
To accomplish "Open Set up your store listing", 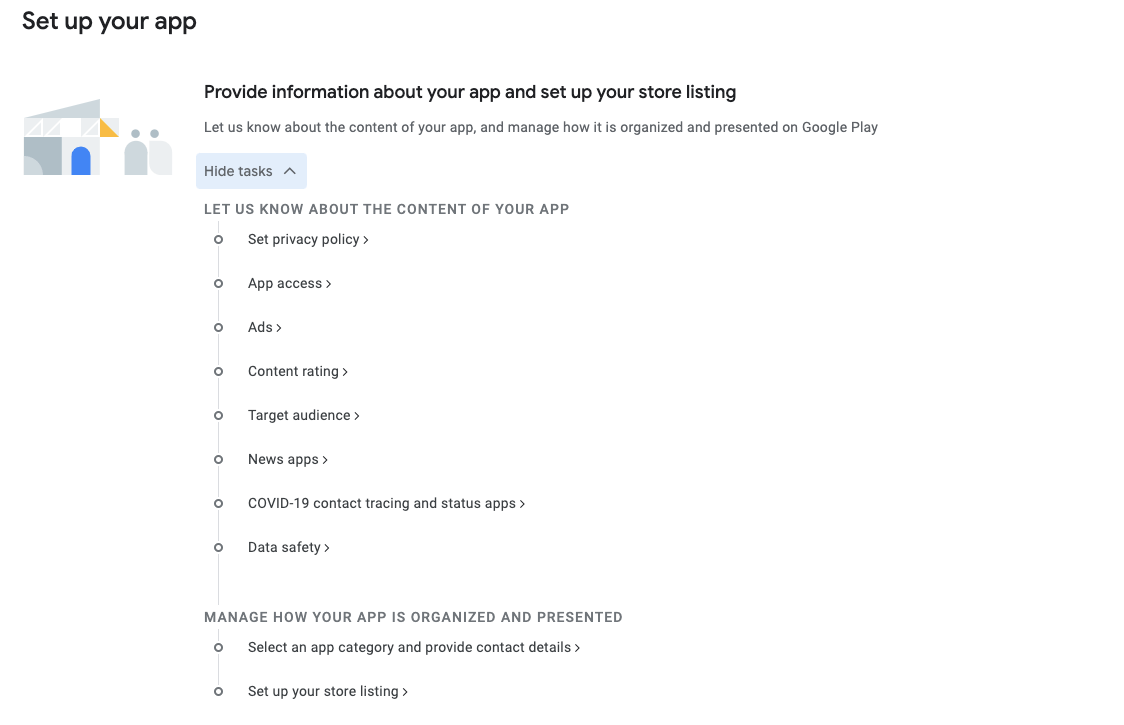I will click(x=327, y=692).
